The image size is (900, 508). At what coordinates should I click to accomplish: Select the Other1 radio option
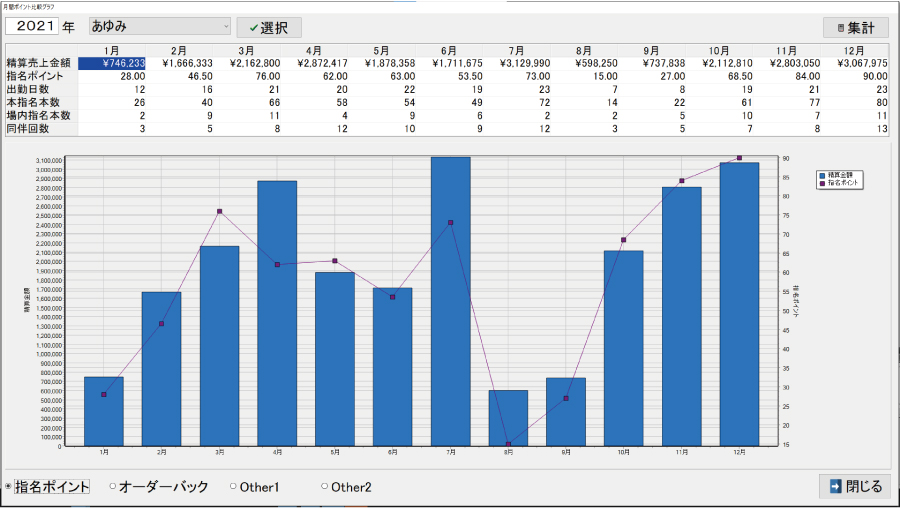pyautogui.click(x=233, y=487)
